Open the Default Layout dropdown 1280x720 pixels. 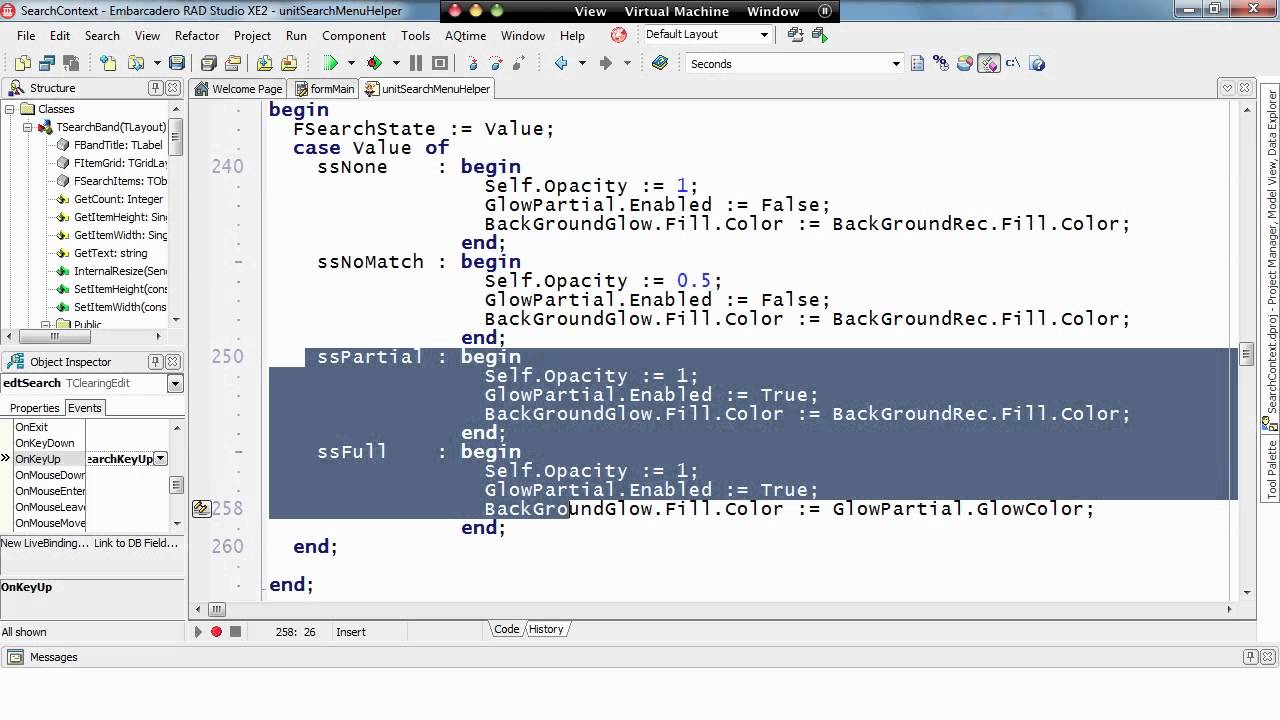[764, 34]
